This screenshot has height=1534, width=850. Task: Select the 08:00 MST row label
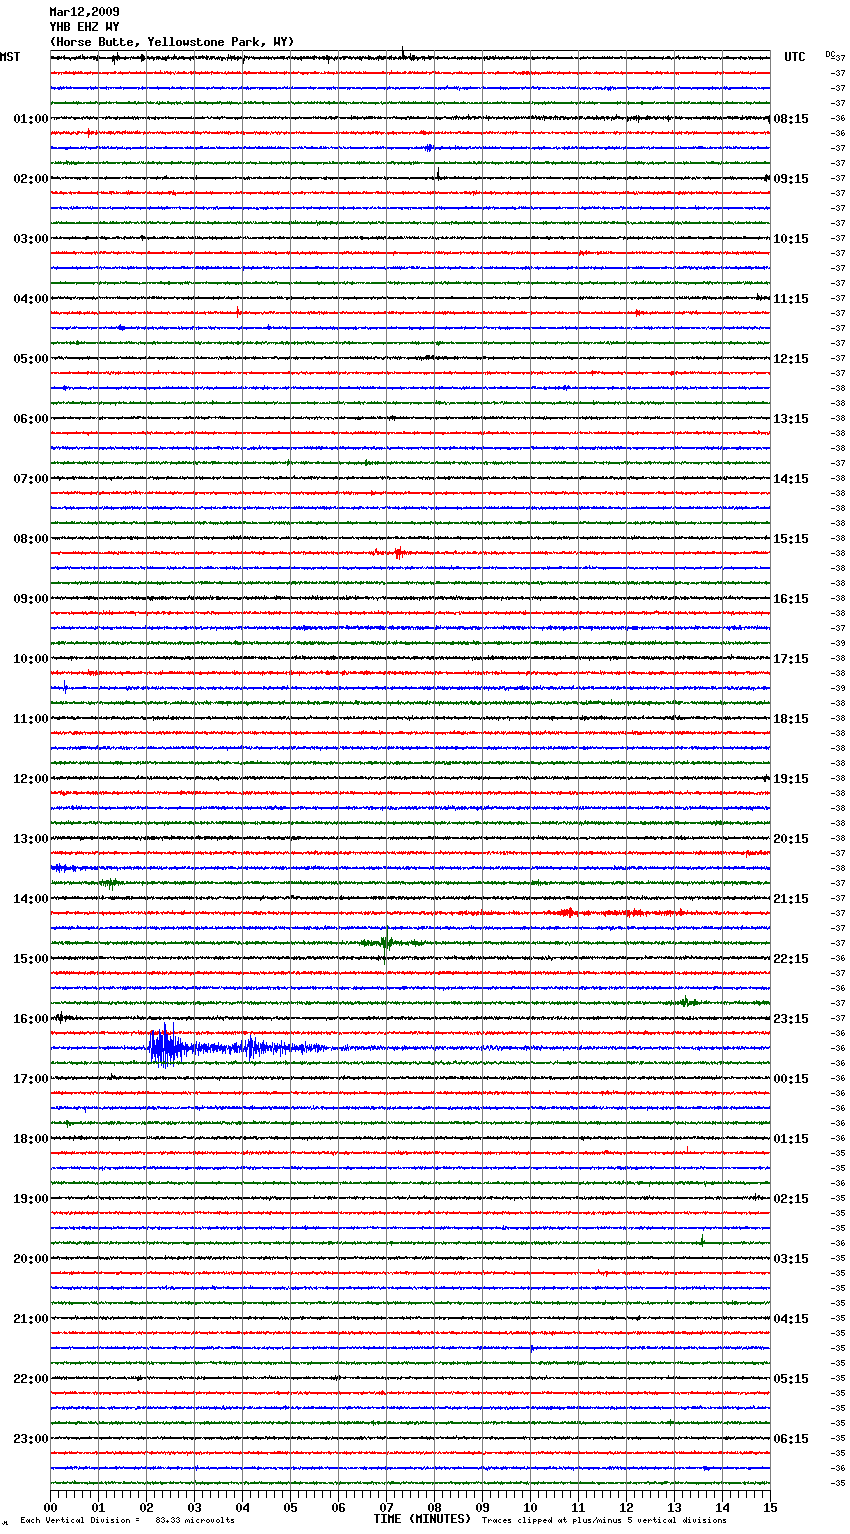(x=31, y=539)
